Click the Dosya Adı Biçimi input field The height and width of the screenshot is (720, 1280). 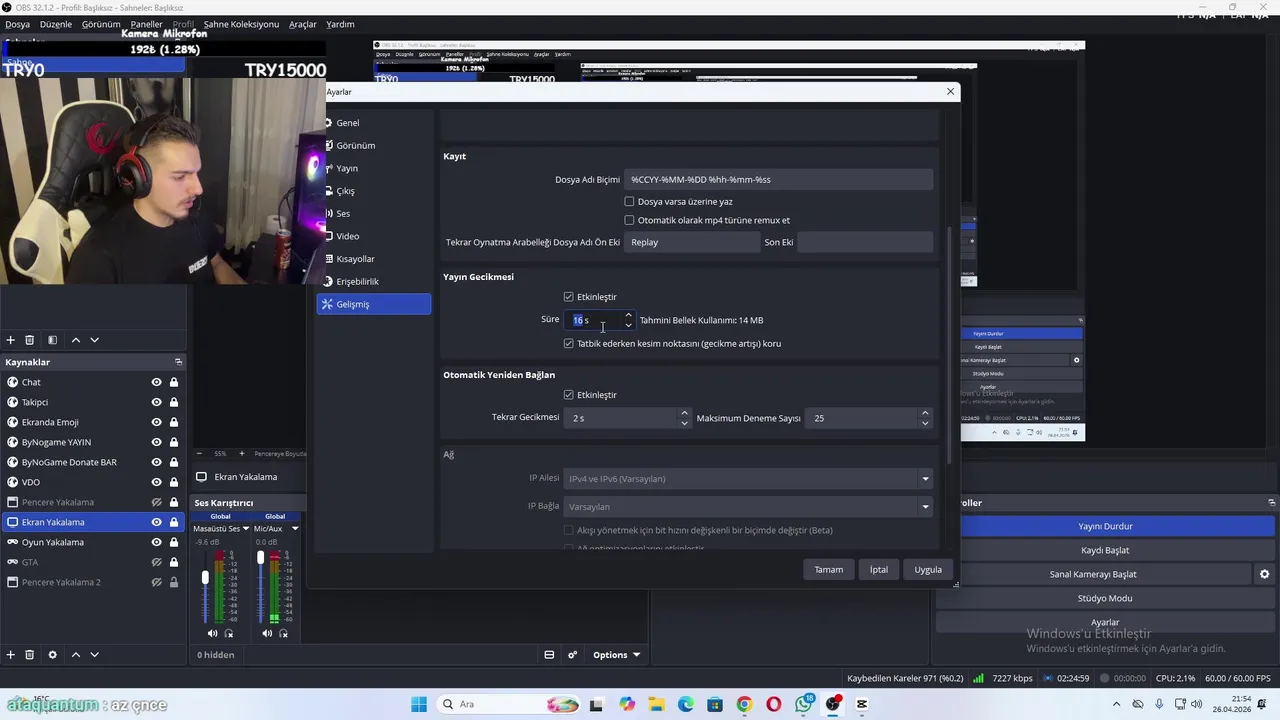[778, 179]
